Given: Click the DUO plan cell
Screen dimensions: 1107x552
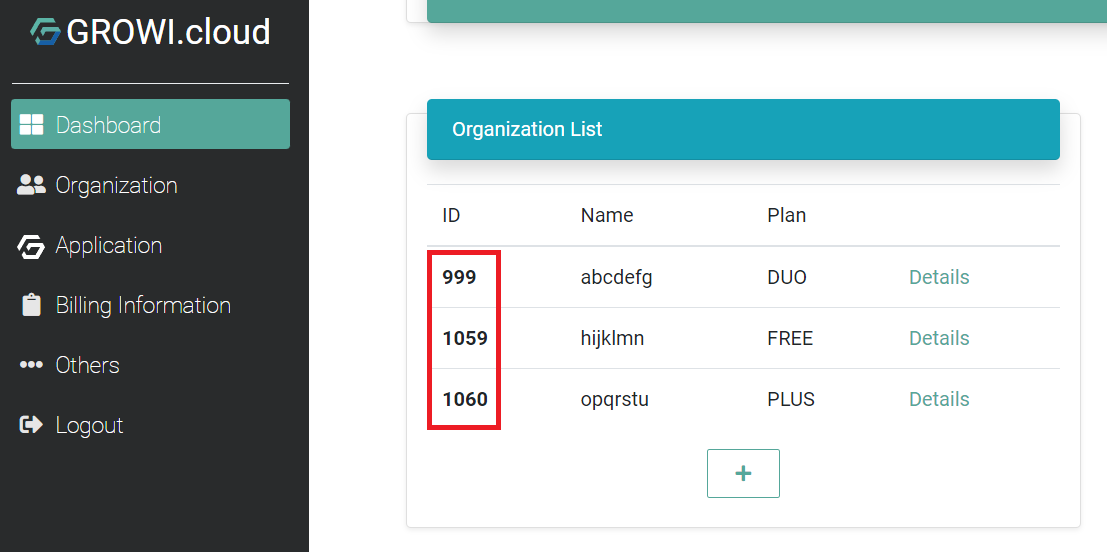Looking at the screenshot, I should pyautogui.click(x=786, y=277).
